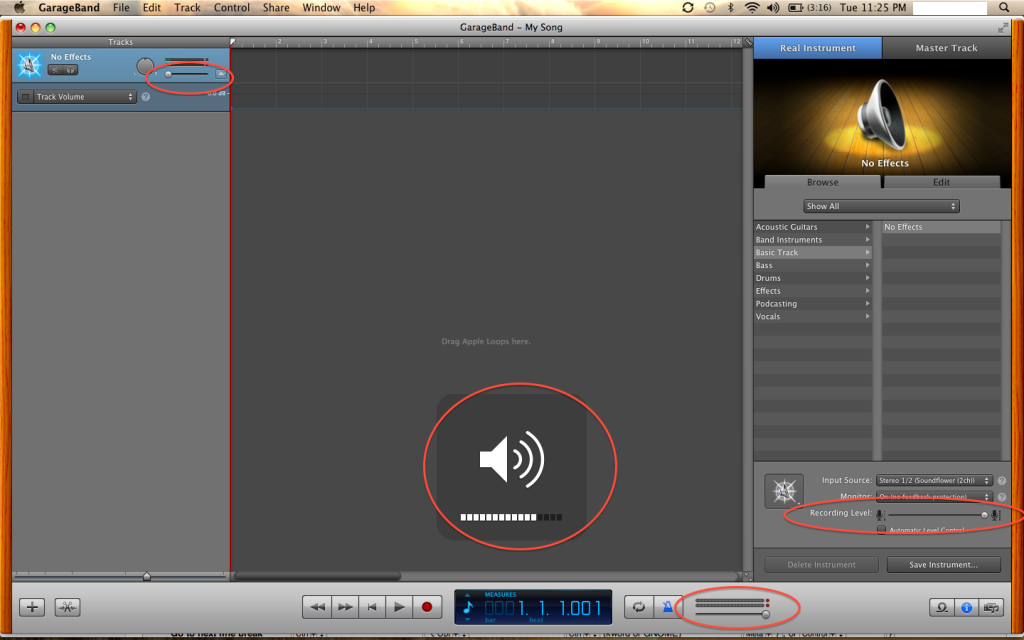Solo the No Effects track with headphones icon
The image size is (1024, 640).
[71, 70]
